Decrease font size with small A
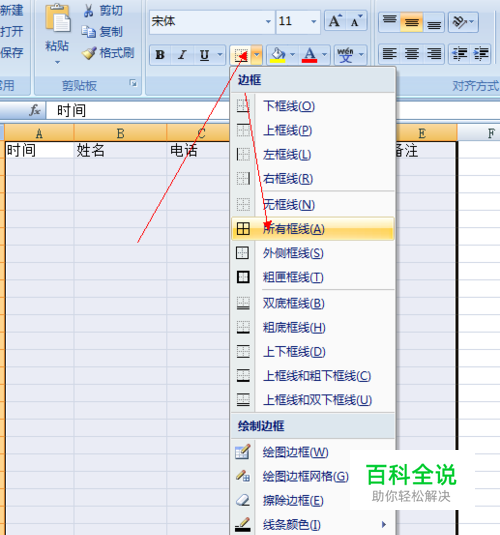The height and width of the screenshot is (535, 500). coord(356,21)
